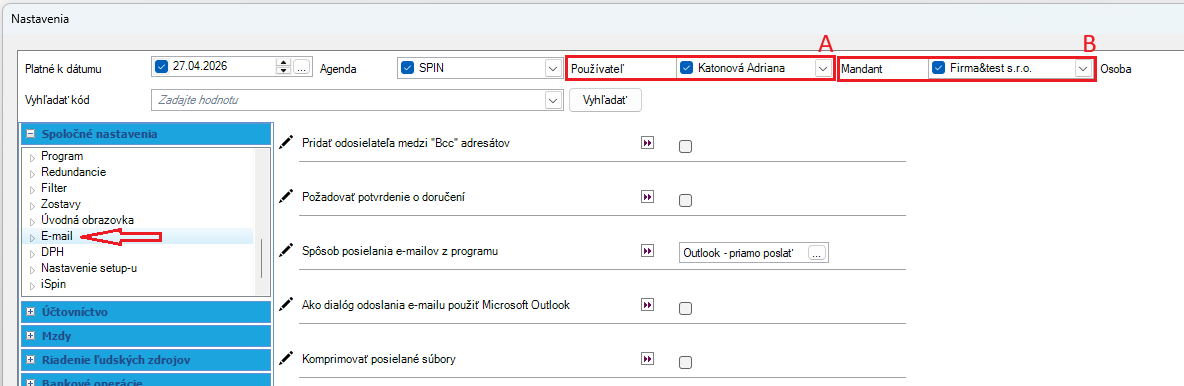Click the settings tree vertical scrollbar thumb
Viewport: 1184px width, 386px height.
click(x=261, y=259)
